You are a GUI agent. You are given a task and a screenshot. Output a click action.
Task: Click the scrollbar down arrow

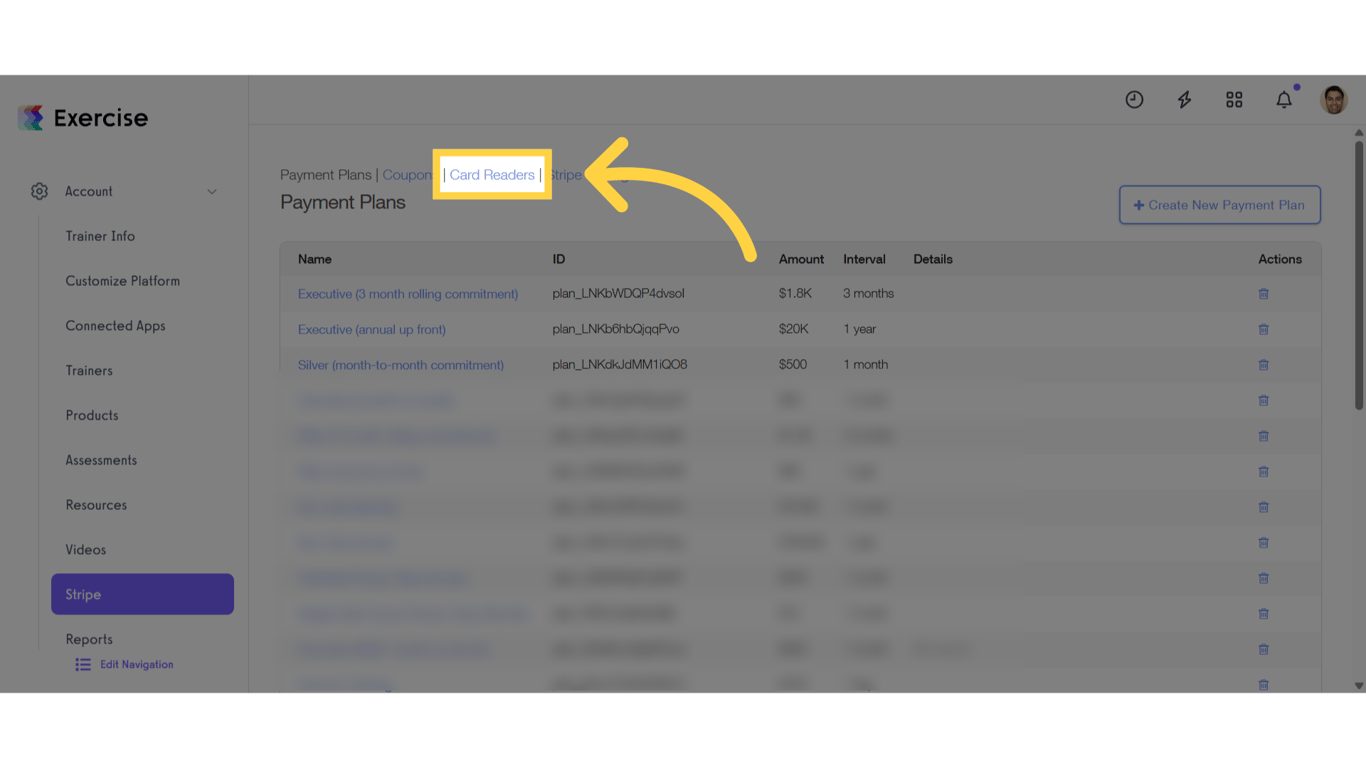tap(1358, 686)
